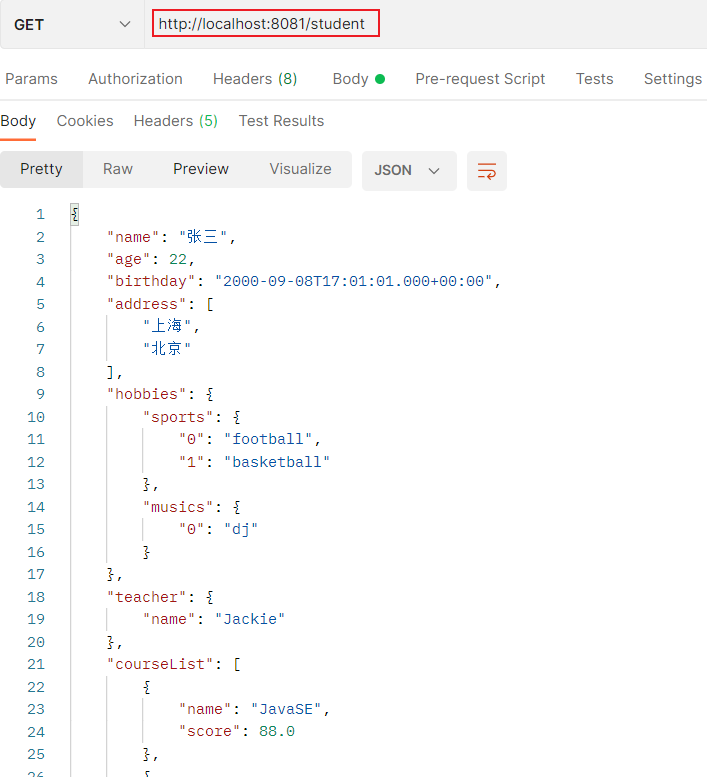This screenshot has height=777, width=707.
Task: Switch to the Authorization tab
Action: coord(135,79)
